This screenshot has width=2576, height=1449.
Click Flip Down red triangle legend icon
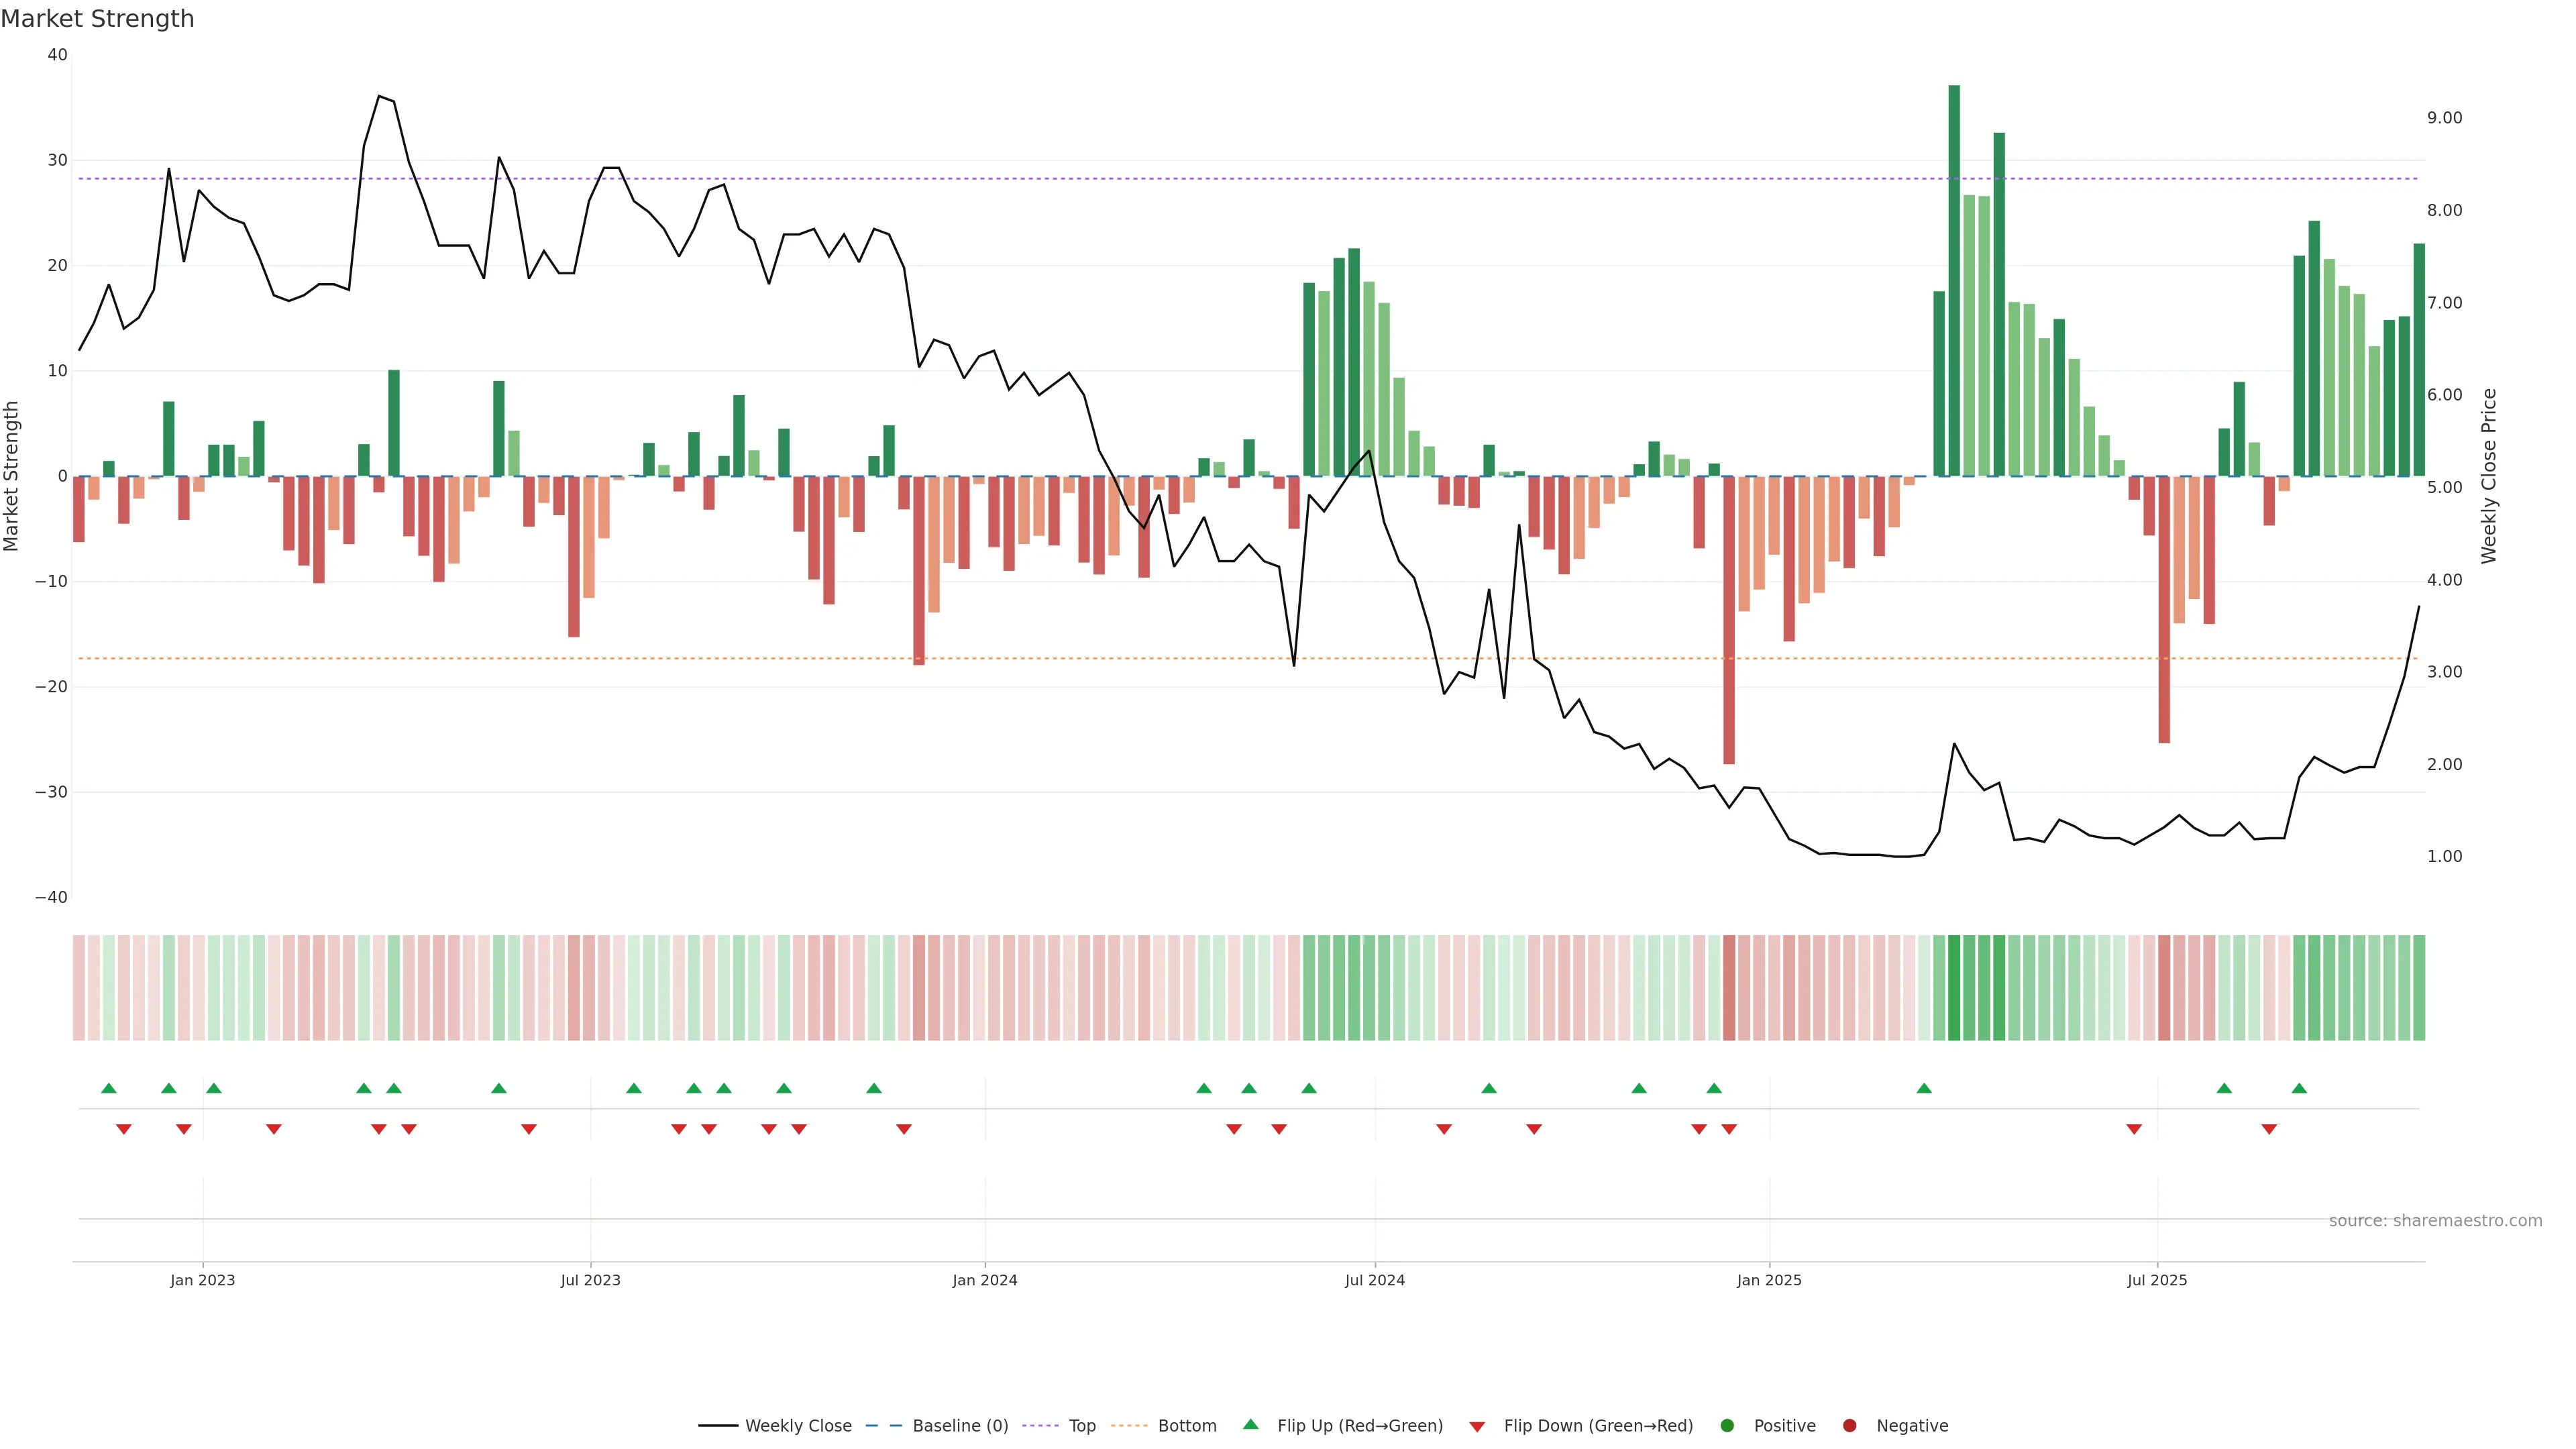click(1477, 1427)
